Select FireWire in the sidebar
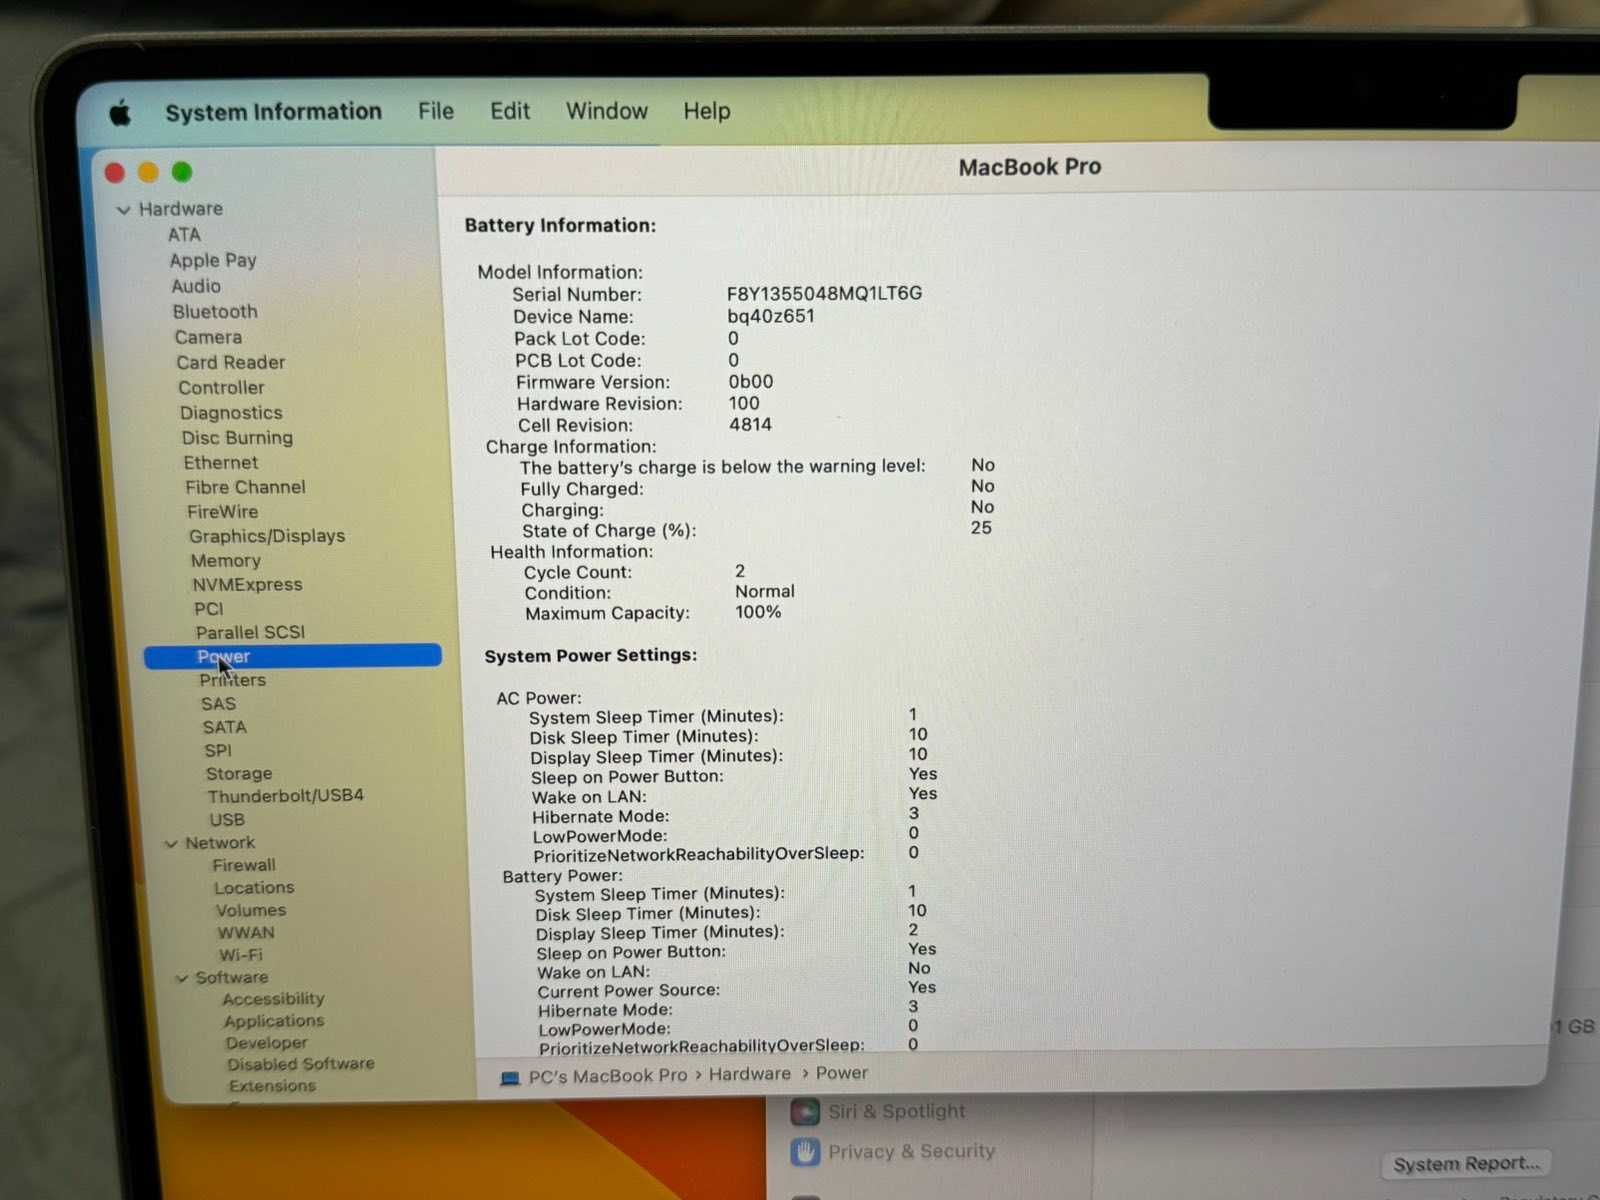1600x1200 pixels. (222, 511)
